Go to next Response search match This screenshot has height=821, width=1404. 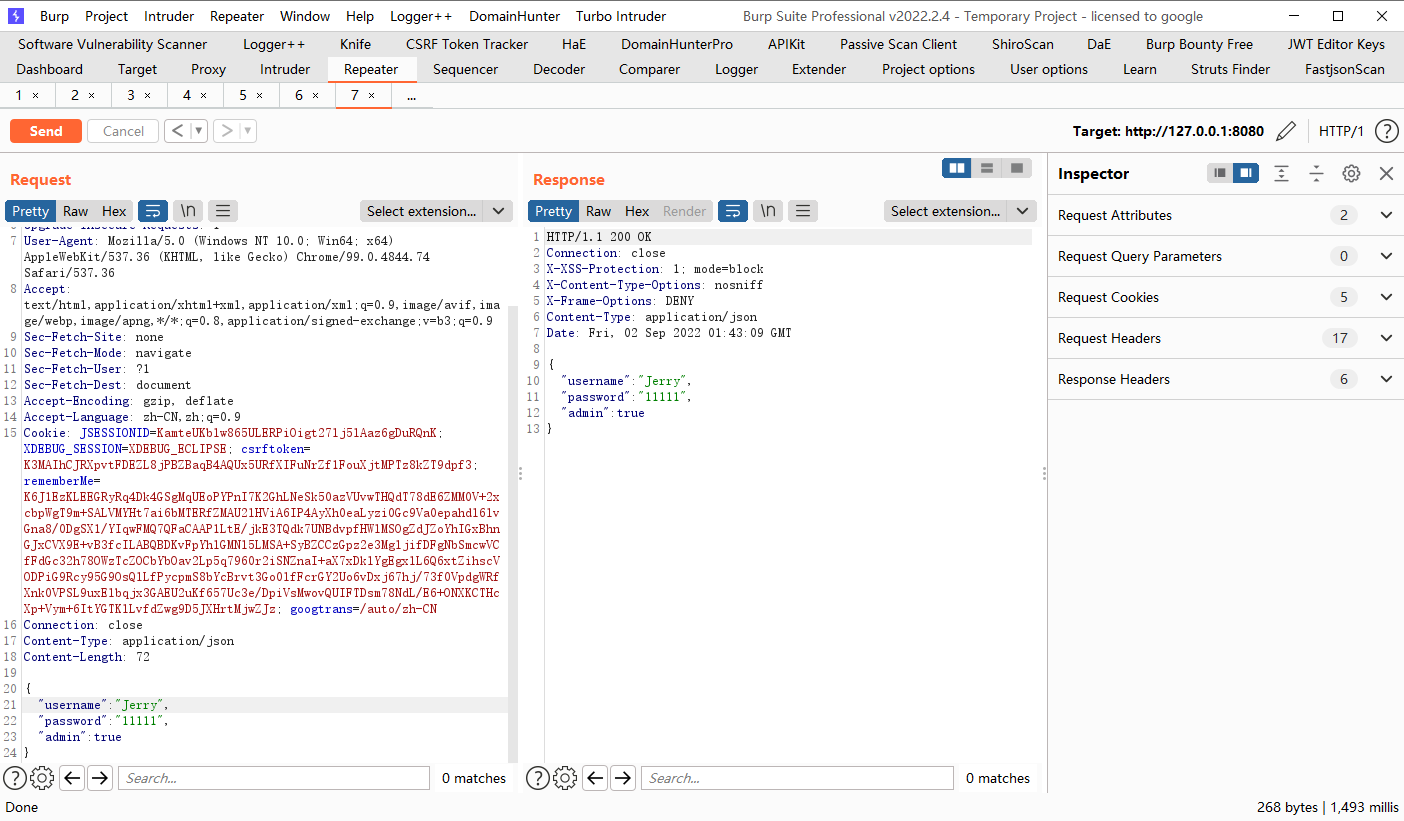[x=623, y=778]
